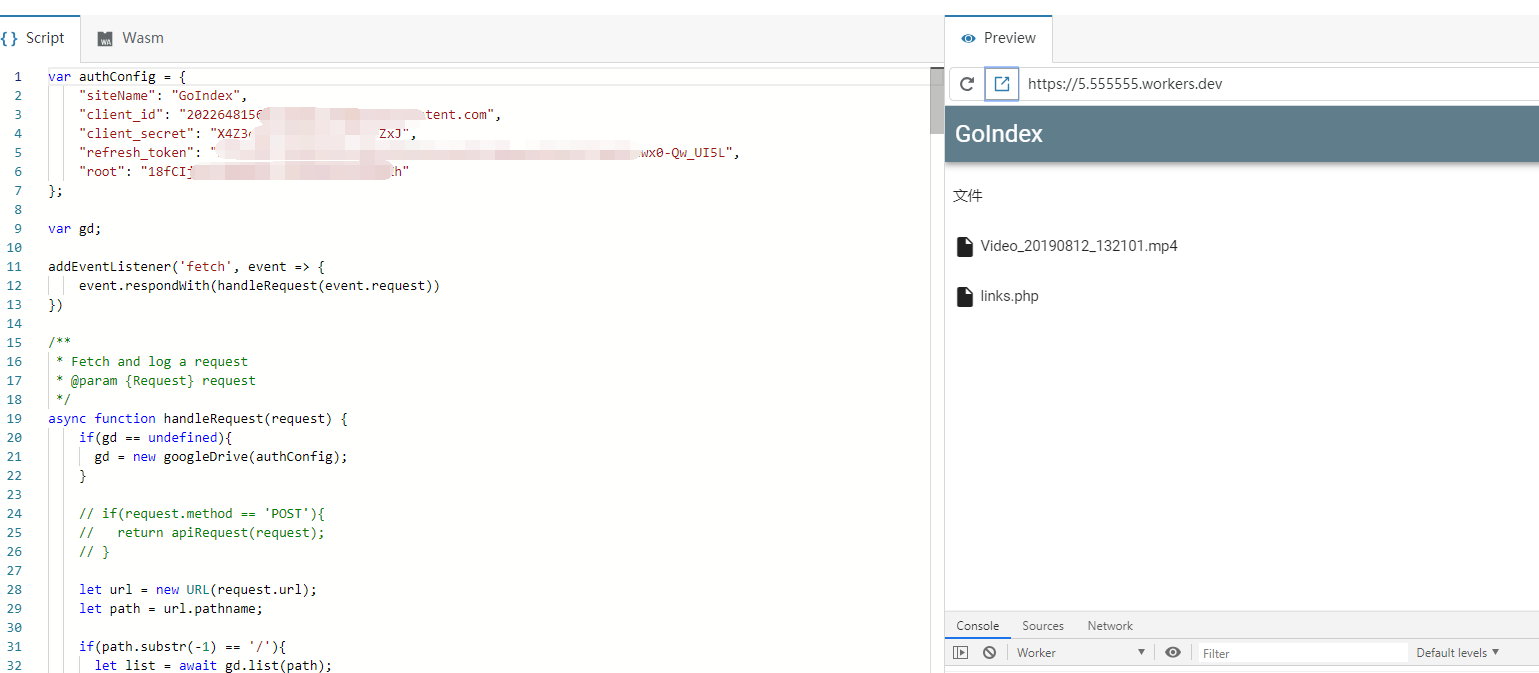Switch to the Sources tab
The height and width of the screenshot is (673, 1539).
tap(1042, 626)
